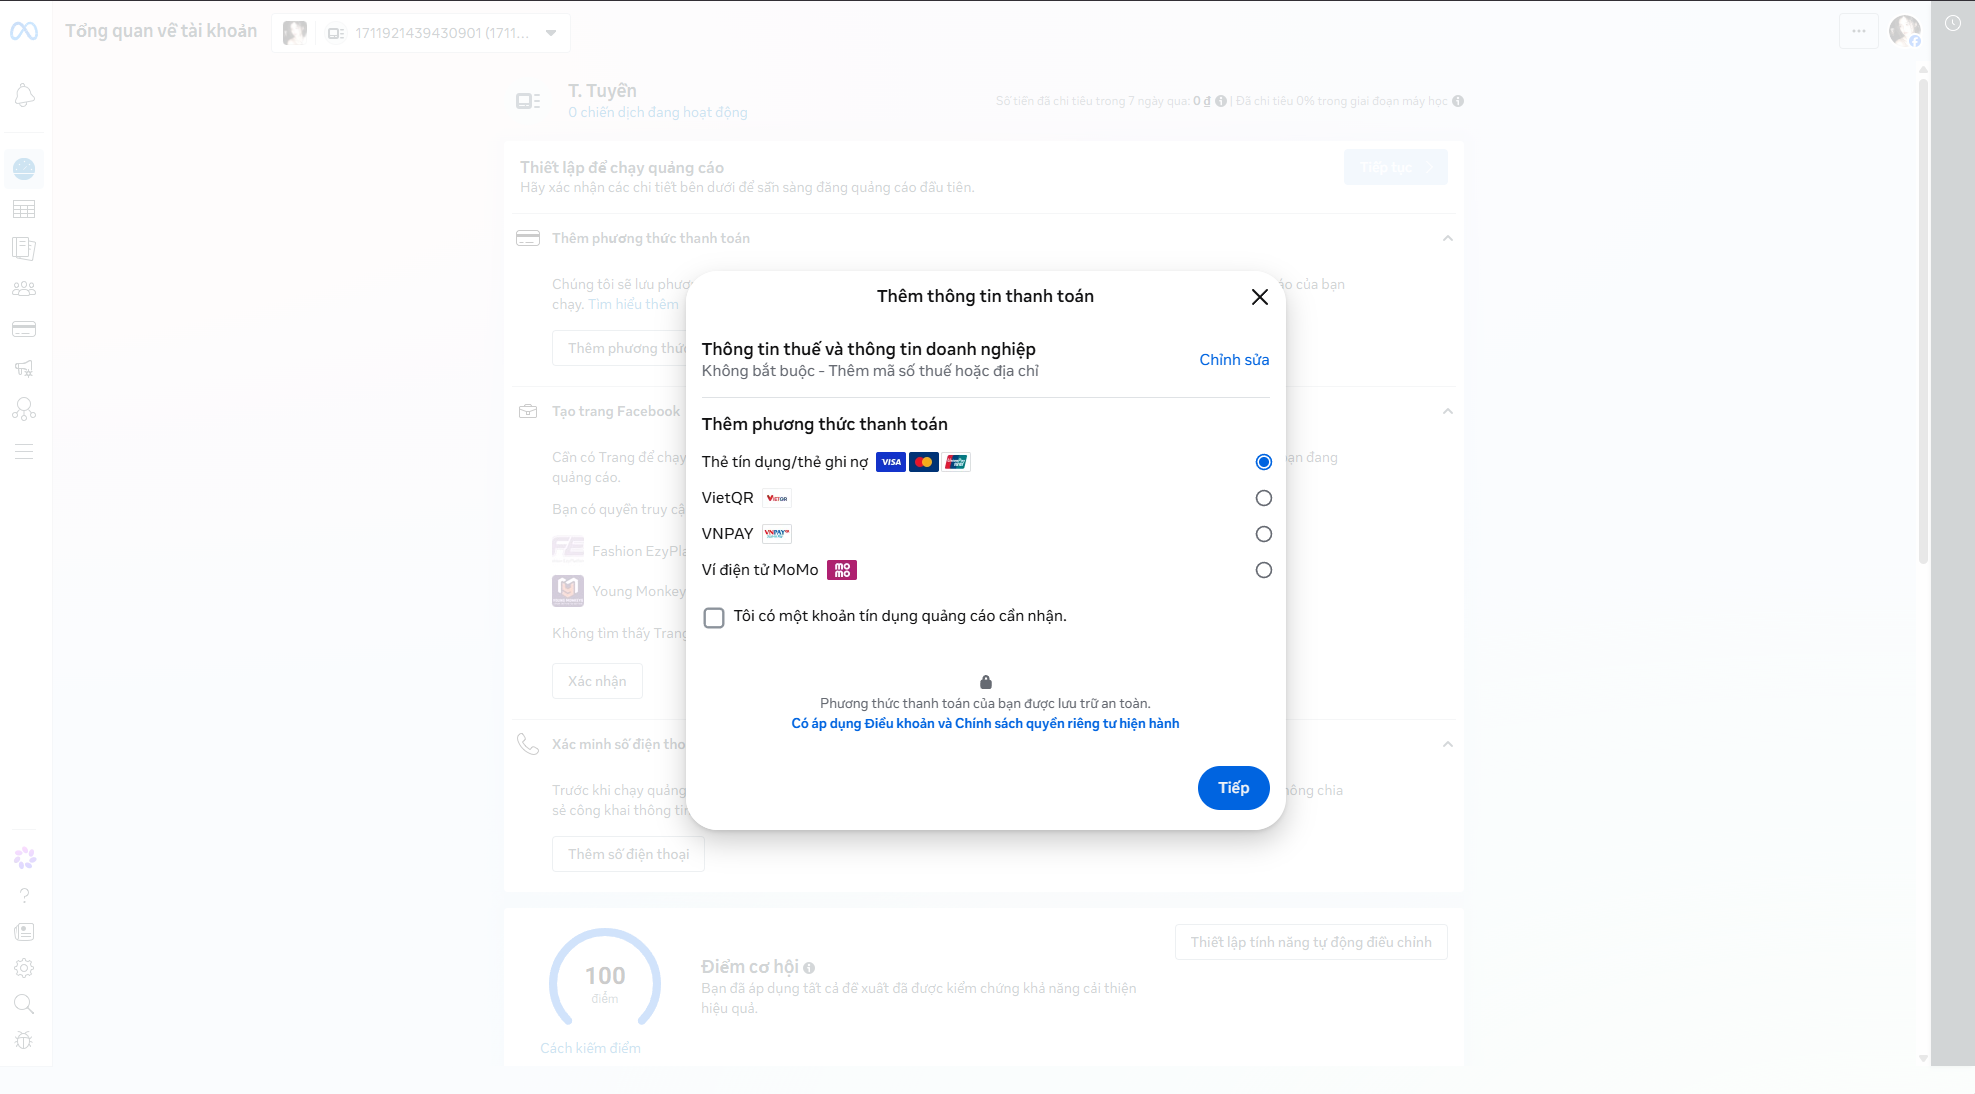
Task: Click the Visa card logo
Action: 891,462
